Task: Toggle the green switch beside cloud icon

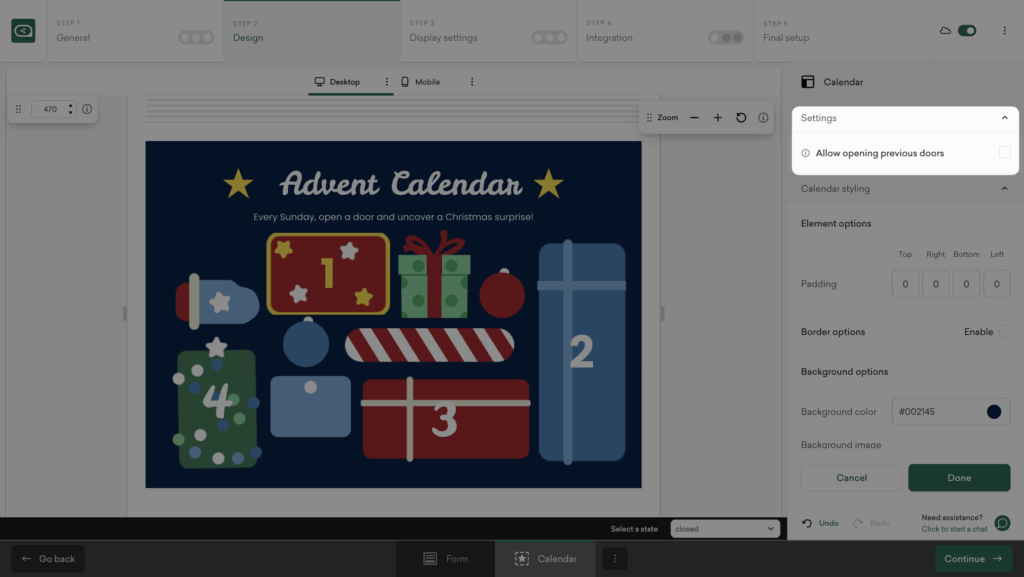Action: (x=966, y=31)
